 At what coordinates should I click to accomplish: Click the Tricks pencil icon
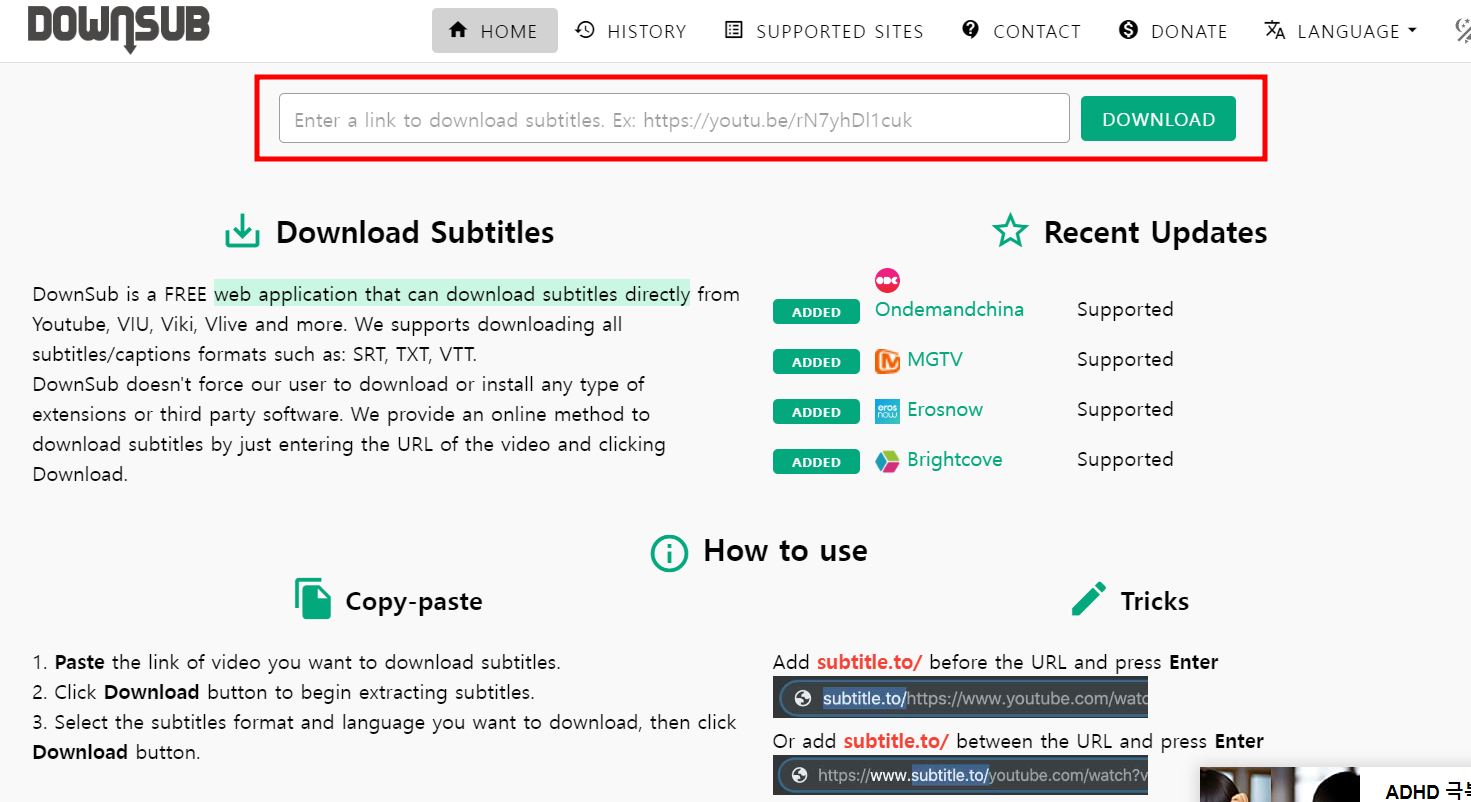[1089, 599]
